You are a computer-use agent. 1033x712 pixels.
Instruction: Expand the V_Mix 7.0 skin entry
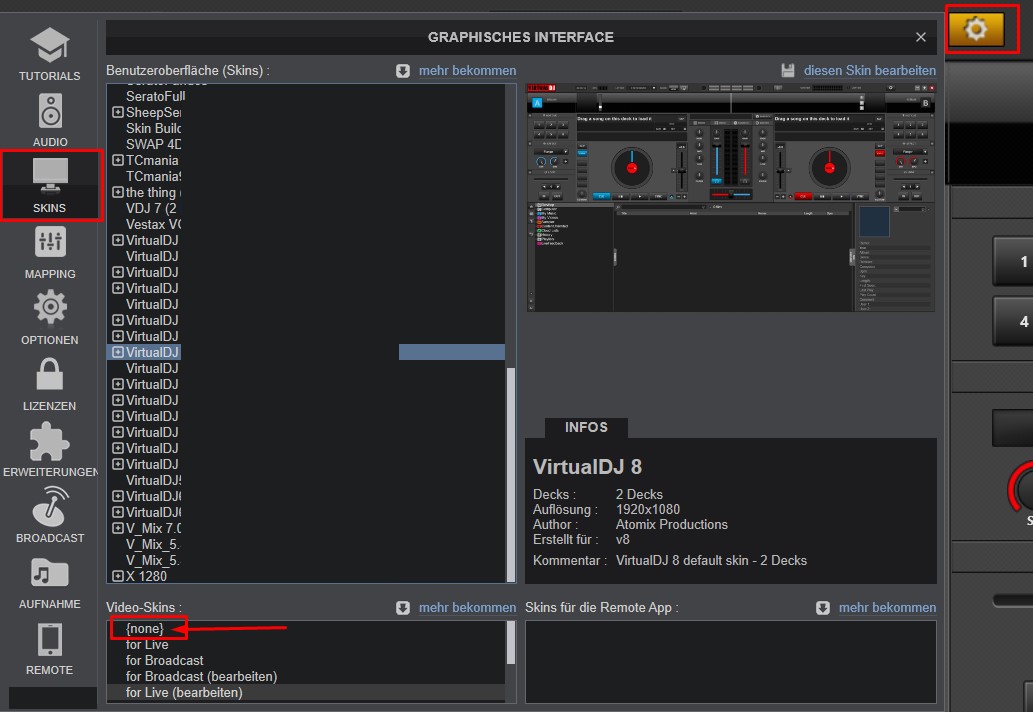tap(118, 528)
